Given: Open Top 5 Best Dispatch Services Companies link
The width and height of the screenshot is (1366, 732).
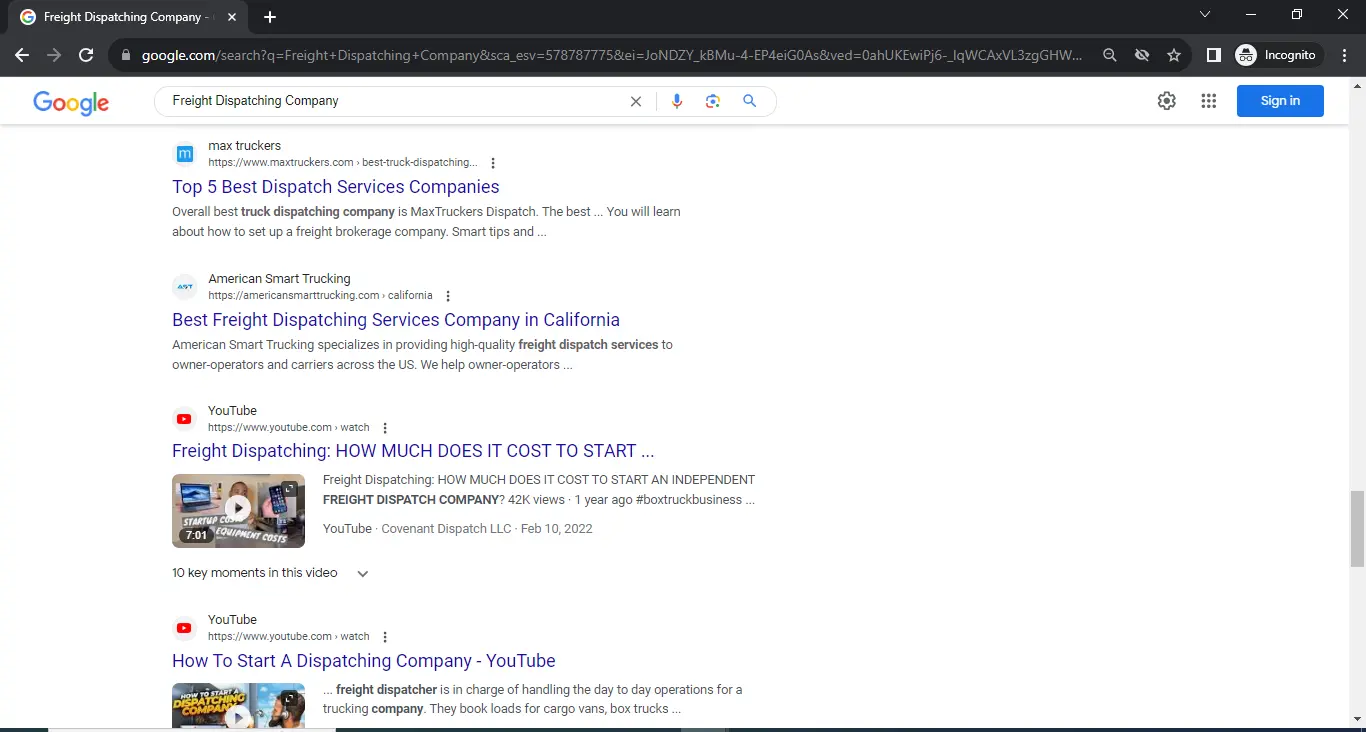Looking at the screenshot, I should [x=335, y=187].
